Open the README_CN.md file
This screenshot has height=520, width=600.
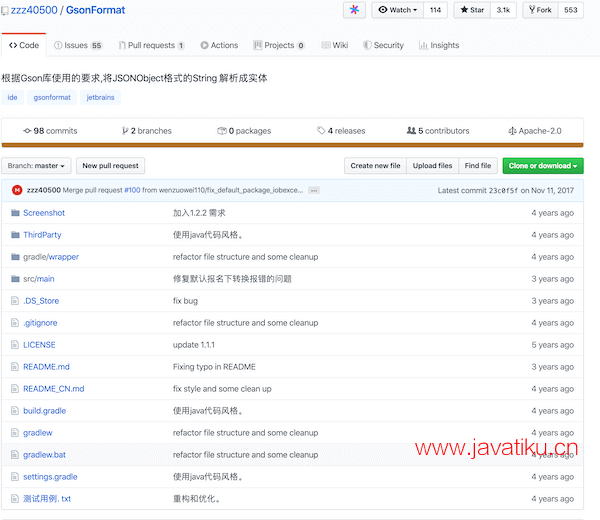[54, 389]
